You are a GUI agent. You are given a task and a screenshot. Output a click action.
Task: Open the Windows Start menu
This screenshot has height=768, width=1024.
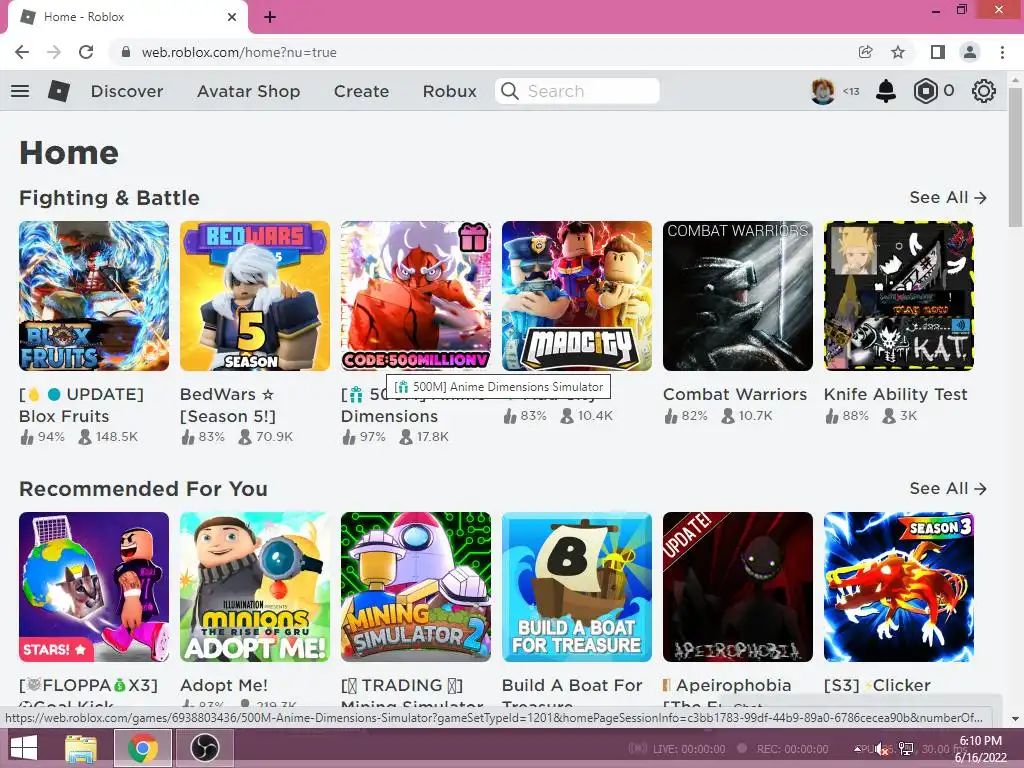[24, 748]
